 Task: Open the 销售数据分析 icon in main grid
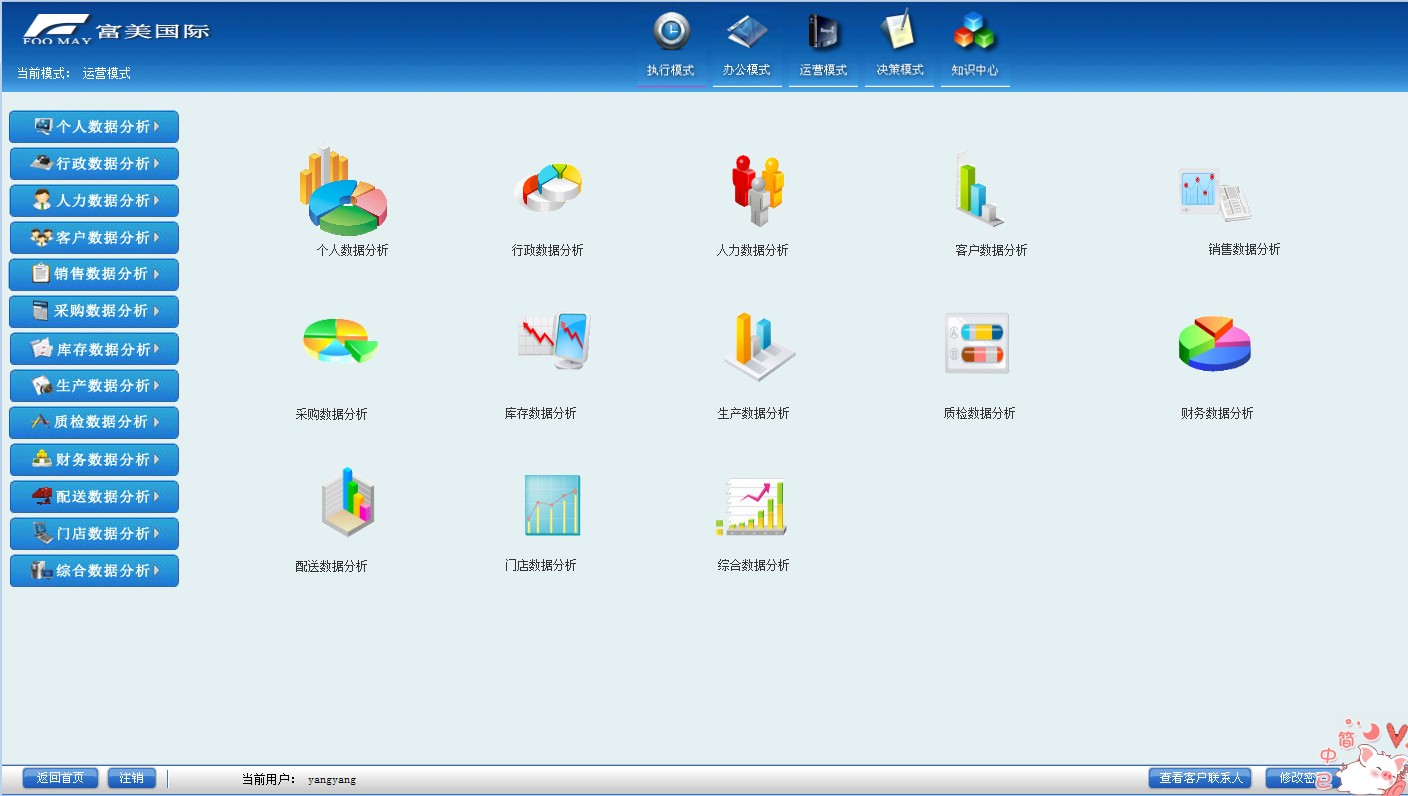1214,194
